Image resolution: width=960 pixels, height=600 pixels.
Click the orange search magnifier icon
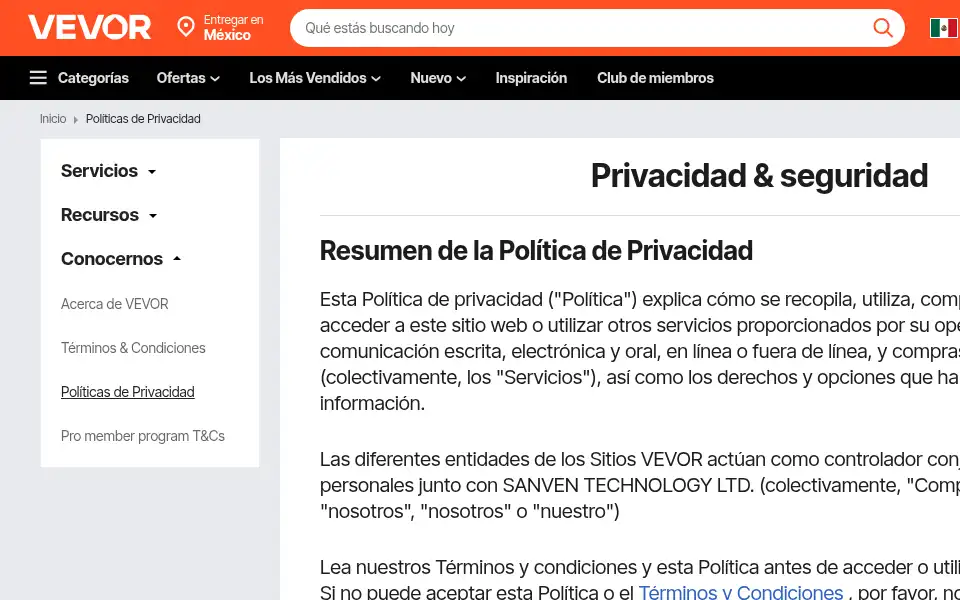pos(882,28)
